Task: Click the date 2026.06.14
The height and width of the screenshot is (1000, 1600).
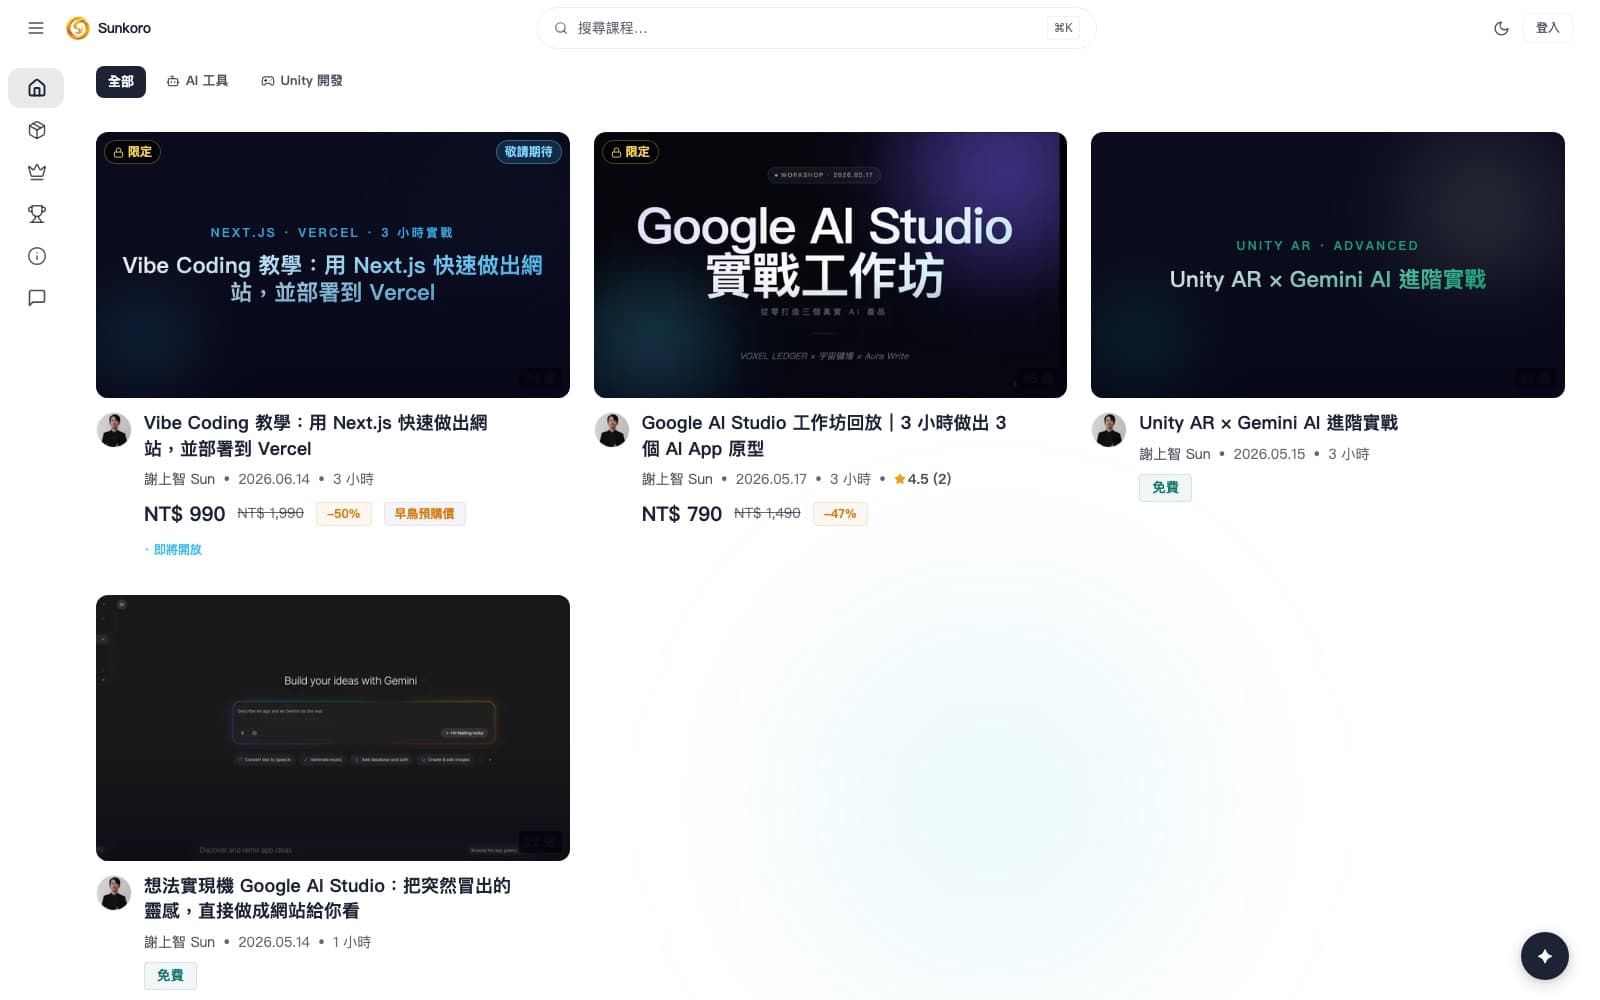Action: coord(274,479)
